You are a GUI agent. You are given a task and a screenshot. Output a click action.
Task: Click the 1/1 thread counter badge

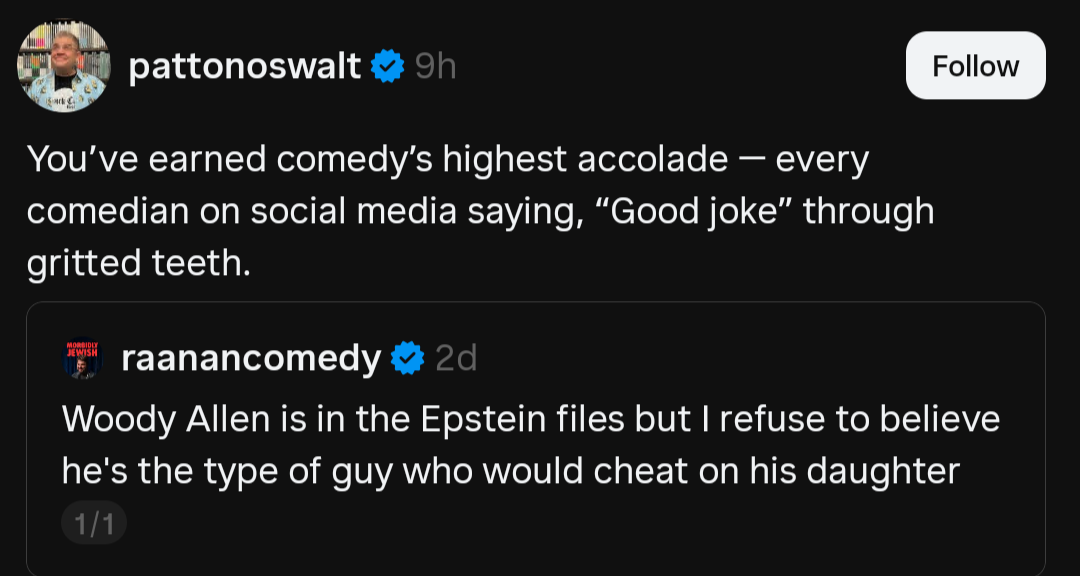pyautogui.click(x=94, y=524)
